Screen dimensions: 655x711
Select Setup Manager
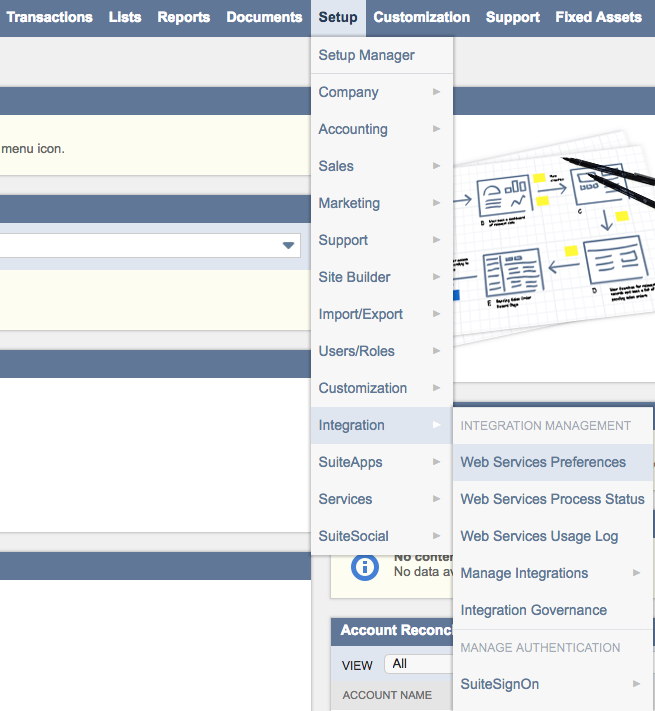[x=382, y=55]
